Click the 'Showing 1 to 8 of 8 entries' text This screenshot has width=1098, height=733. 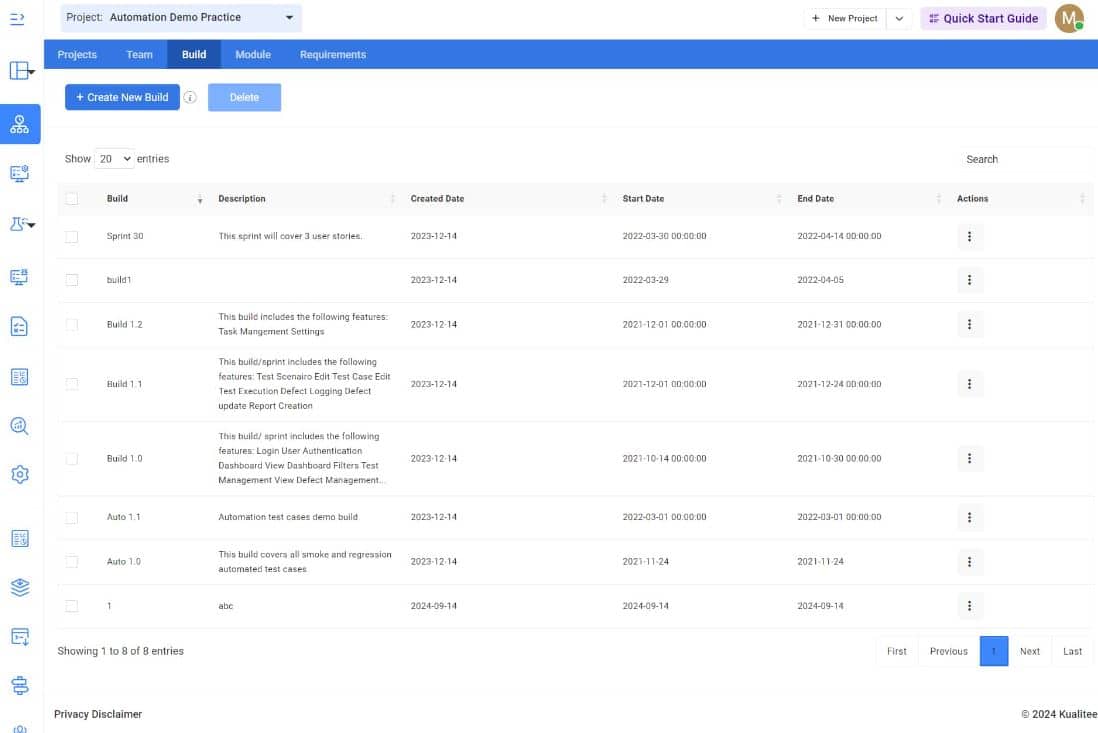[120, 651]
